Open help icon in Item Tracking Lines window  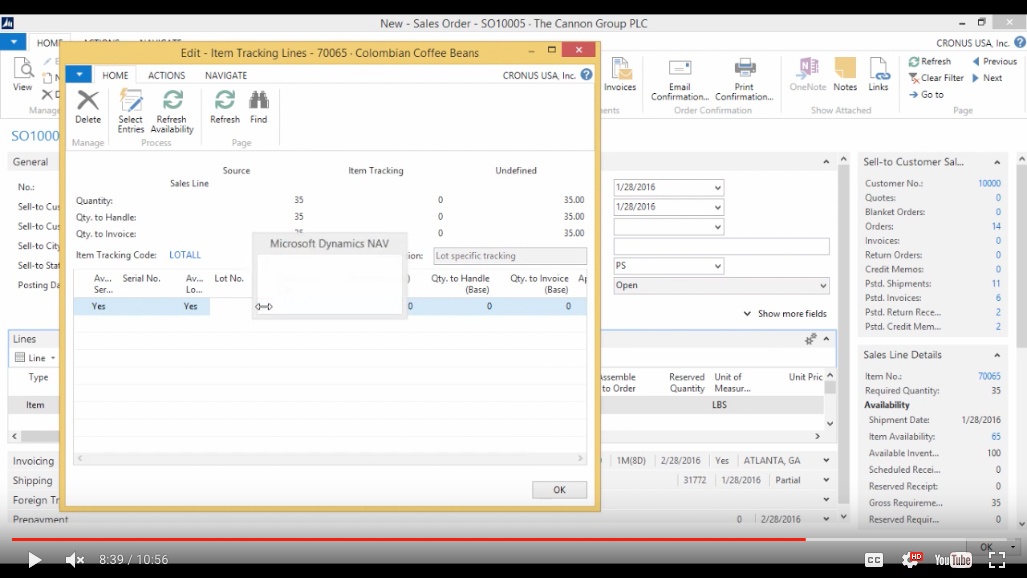click(586, 75)
